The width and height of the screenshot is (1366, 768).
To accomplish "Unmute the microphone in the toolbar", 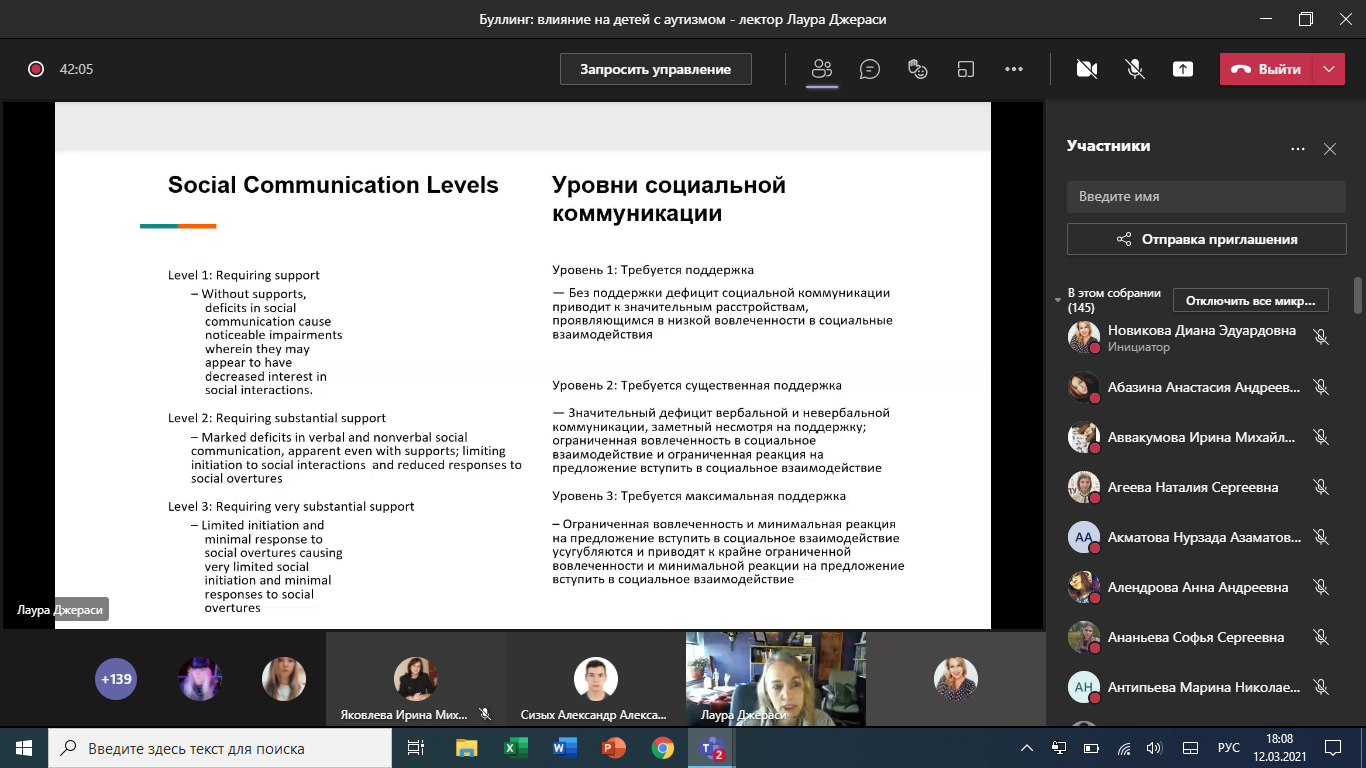I will [x=1135, y=69].
